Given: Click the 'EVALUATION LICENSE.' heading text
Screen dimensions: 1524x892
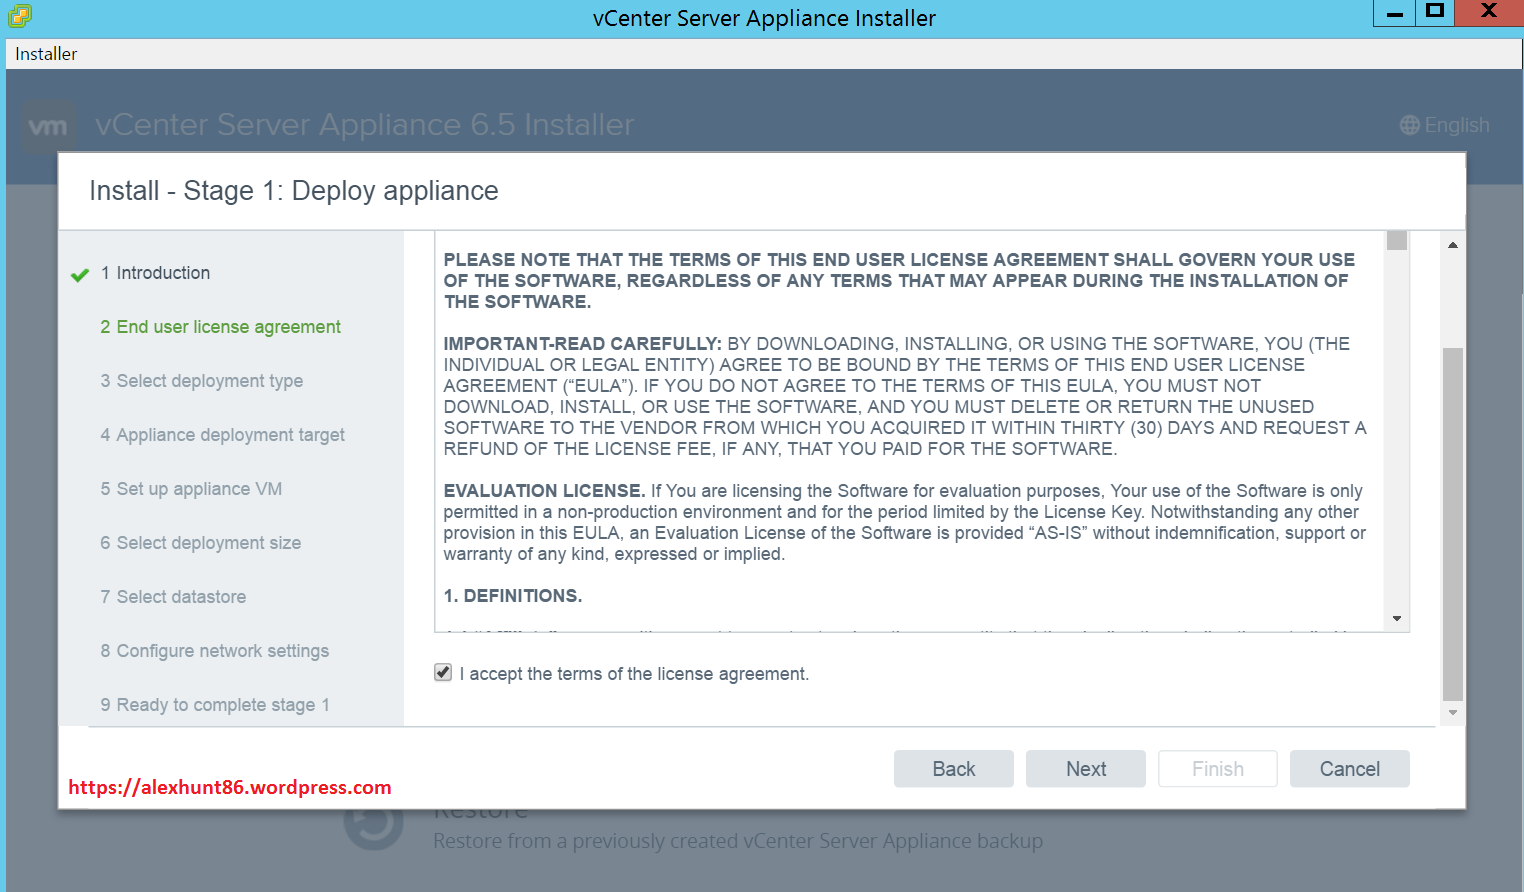Looking at the screenshot, I should coord(544,491).
